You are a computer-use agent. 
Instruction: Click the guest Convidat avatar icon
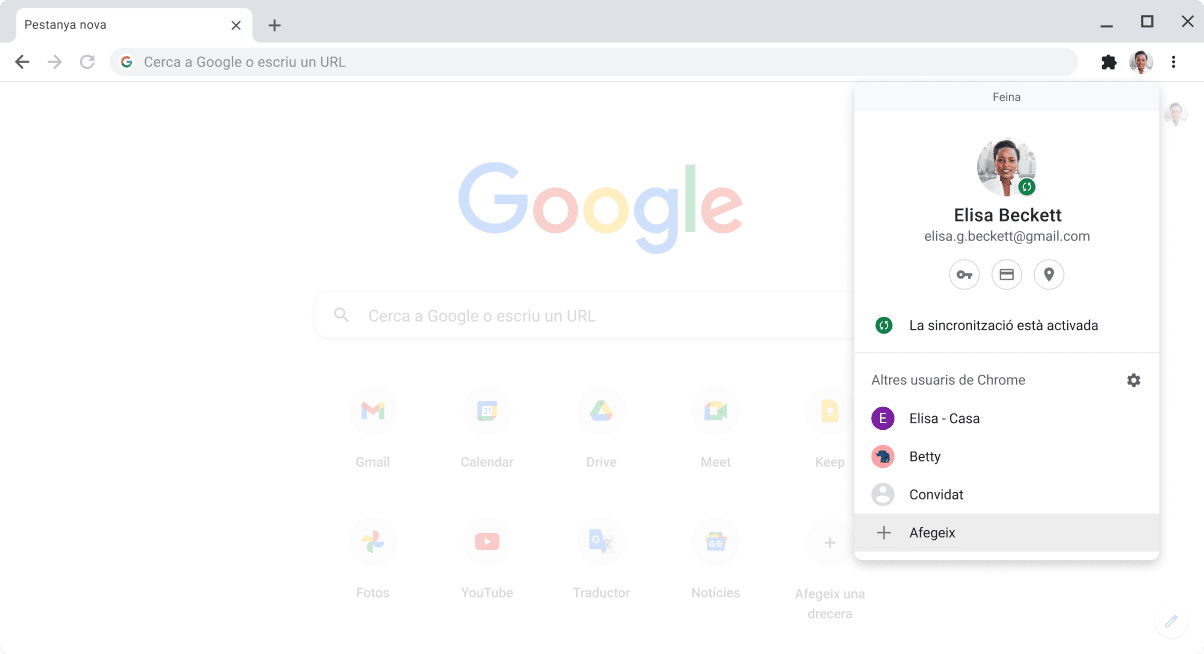click(x=882, y=494)
